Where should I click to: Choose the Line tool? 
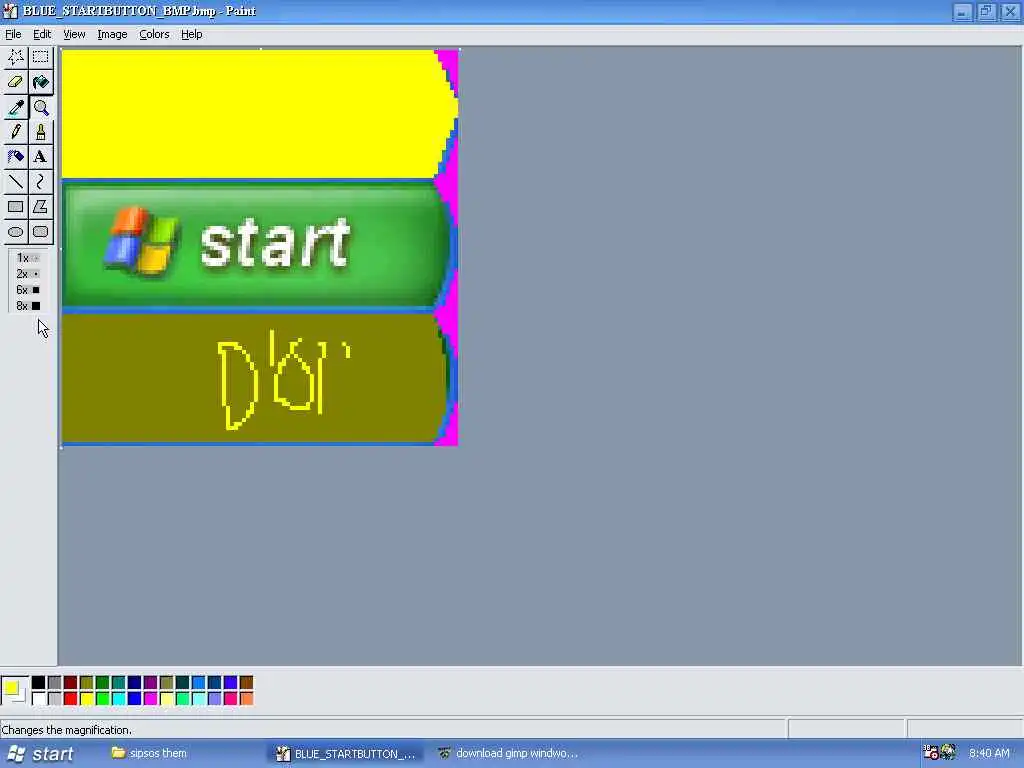[16, 182]
